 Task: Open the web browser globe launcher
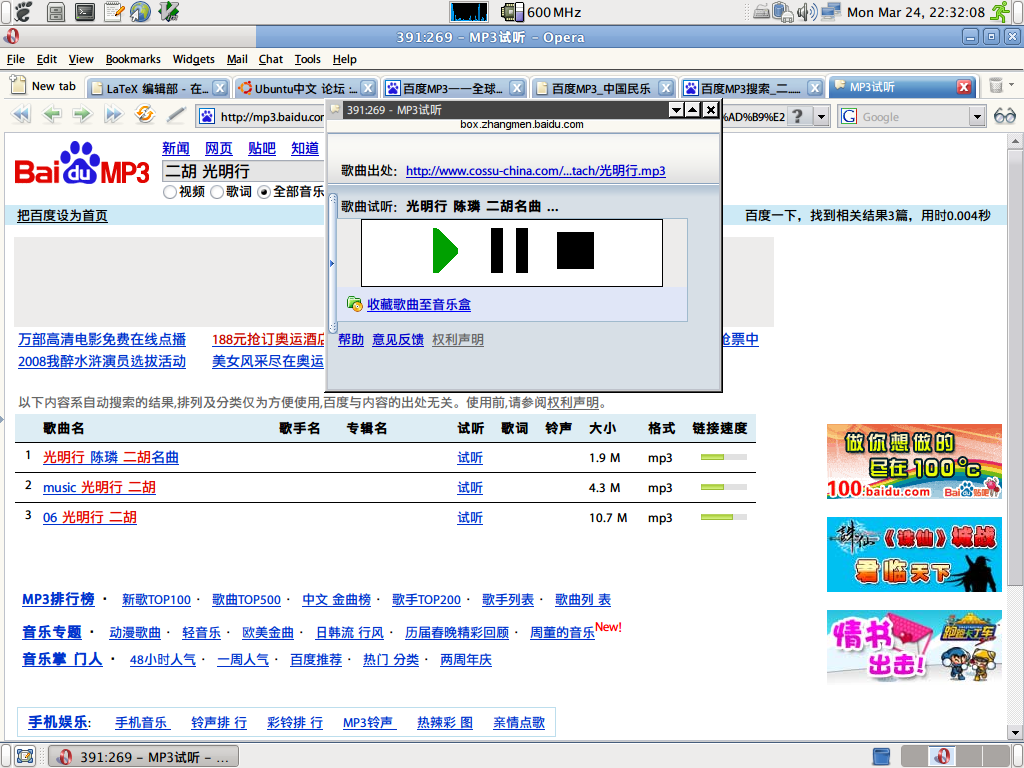click(x=140, y=12)
